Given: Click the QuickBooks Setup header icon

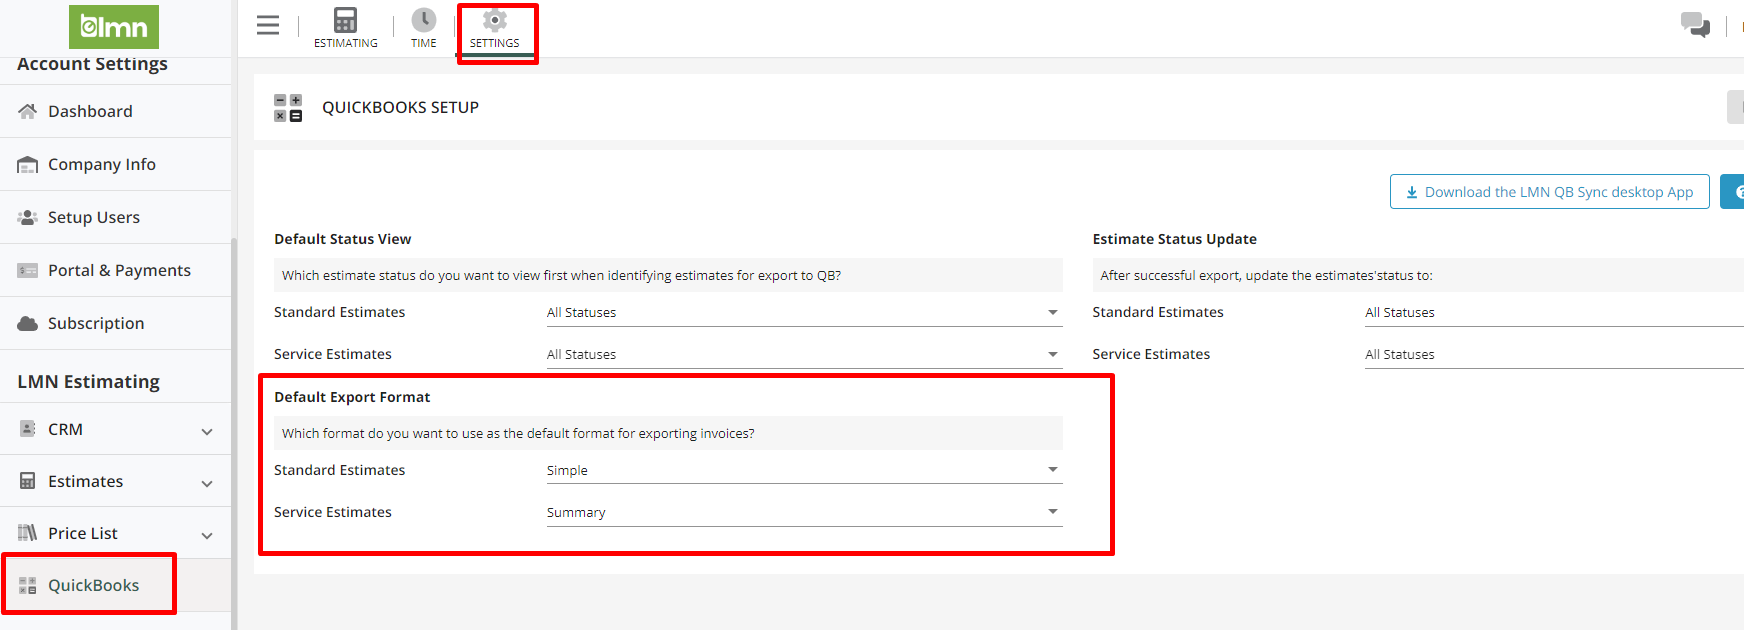Looking at the screenshot, I should click(288, 108).
